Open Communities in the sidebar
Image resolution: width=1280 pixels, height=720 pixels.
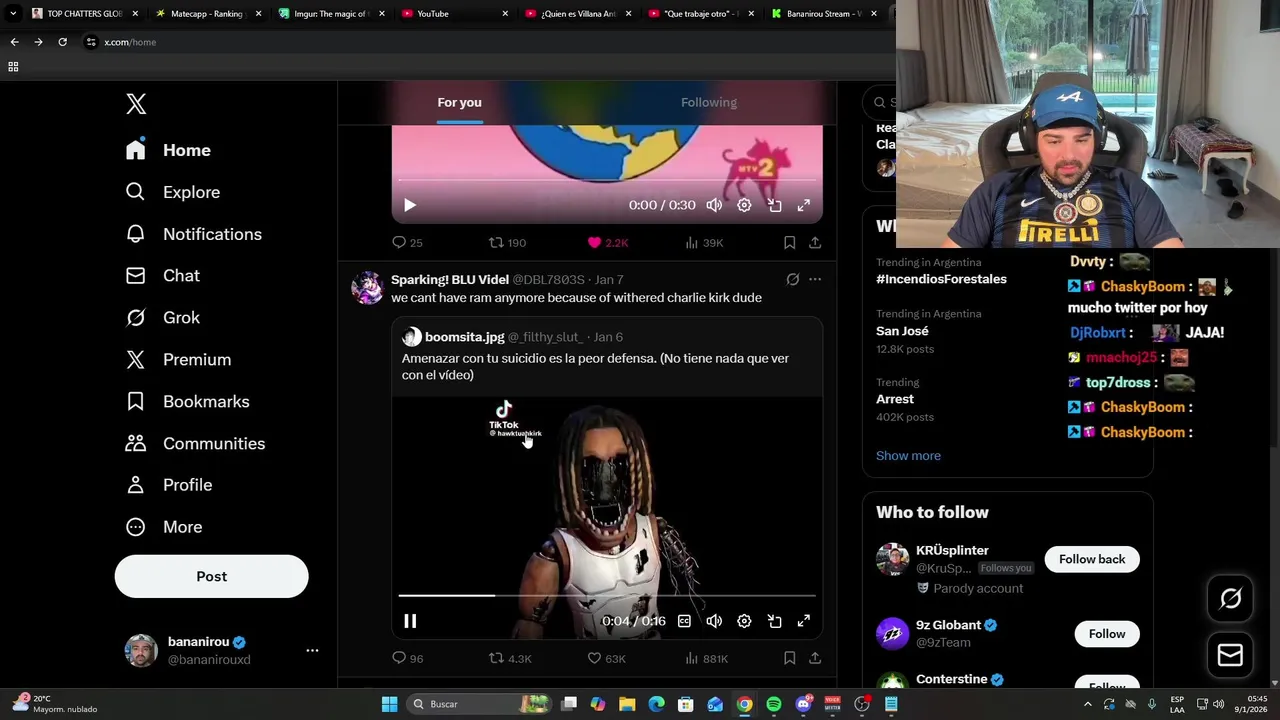[x=195, y=444]
